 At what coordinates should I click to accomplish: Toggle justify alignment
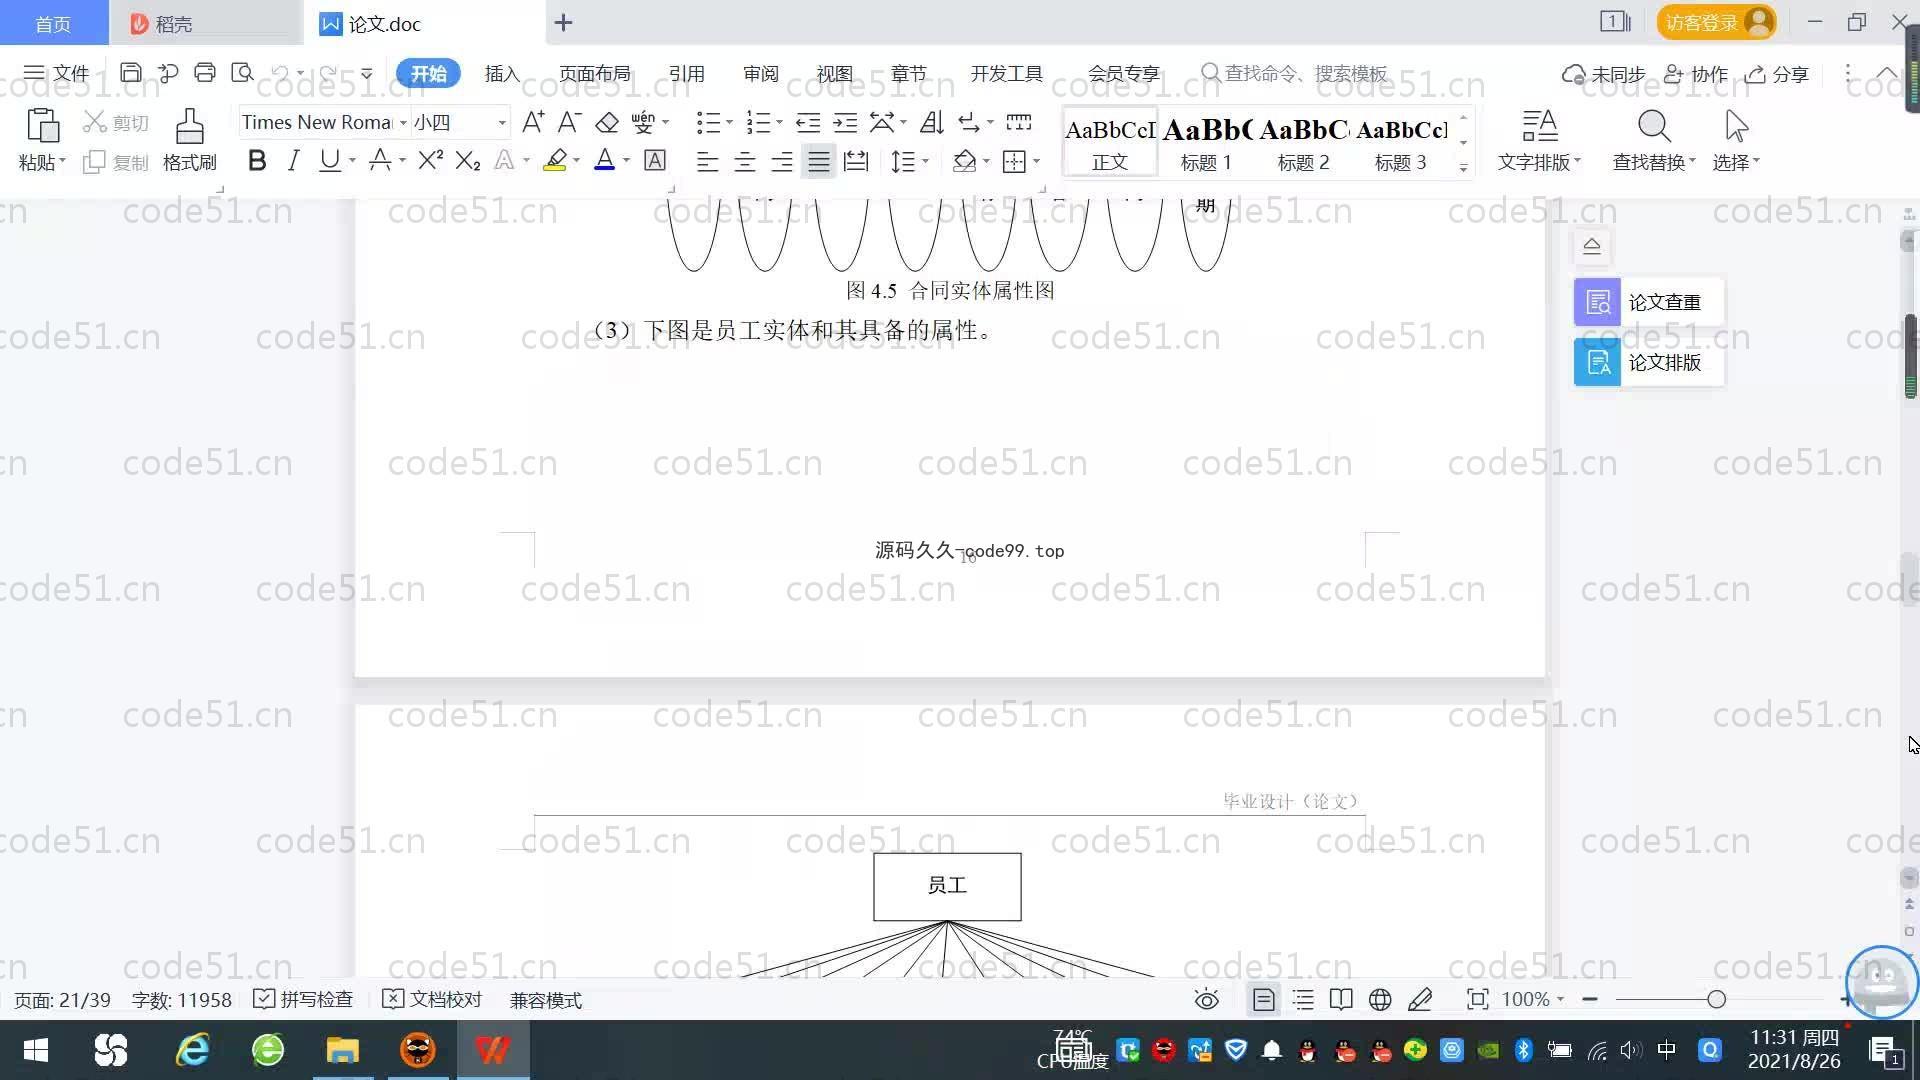pyautogui.click(x=819, y=161)
